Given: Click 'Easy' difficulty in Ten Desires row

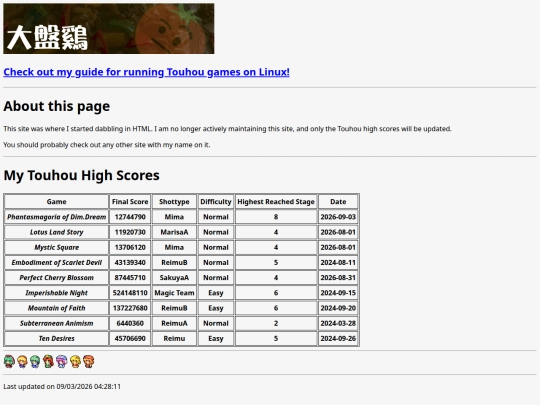Looking at the screenshot, I should 216,338.
